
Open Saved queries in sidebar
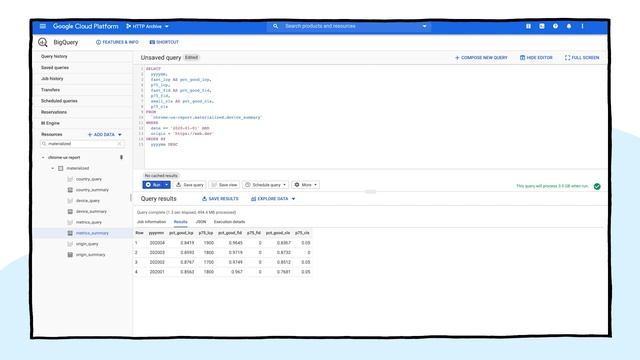pos(55,67)
